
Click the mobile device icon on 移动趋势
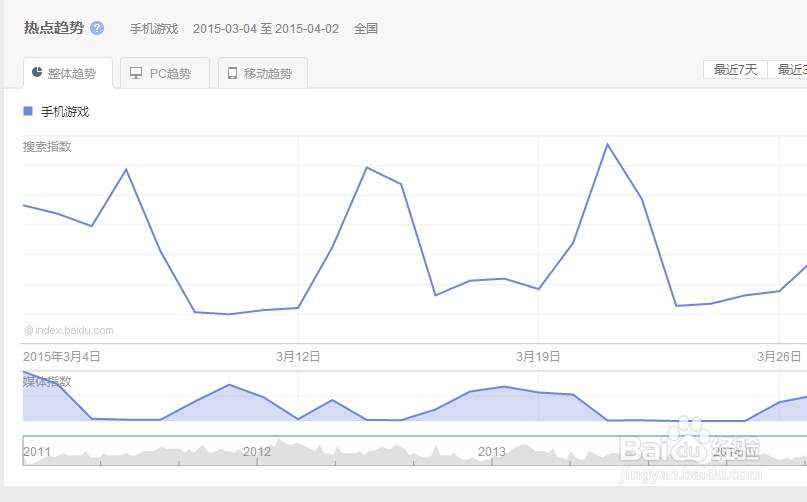point(233,73)
